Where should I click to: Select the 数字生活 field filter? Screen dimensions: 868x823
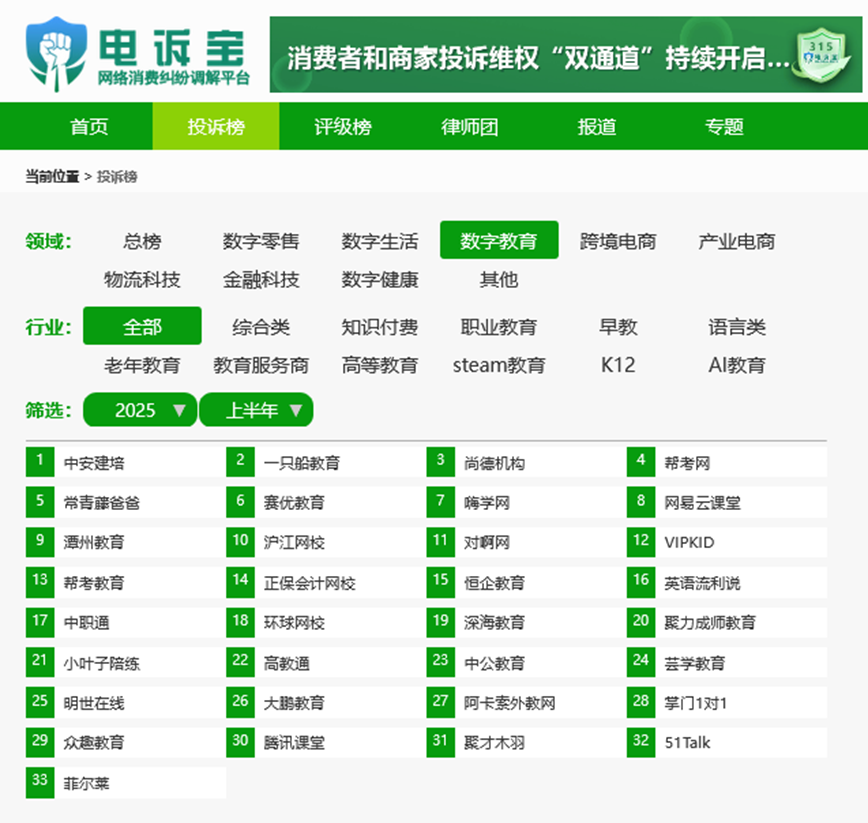coord(380,241)
